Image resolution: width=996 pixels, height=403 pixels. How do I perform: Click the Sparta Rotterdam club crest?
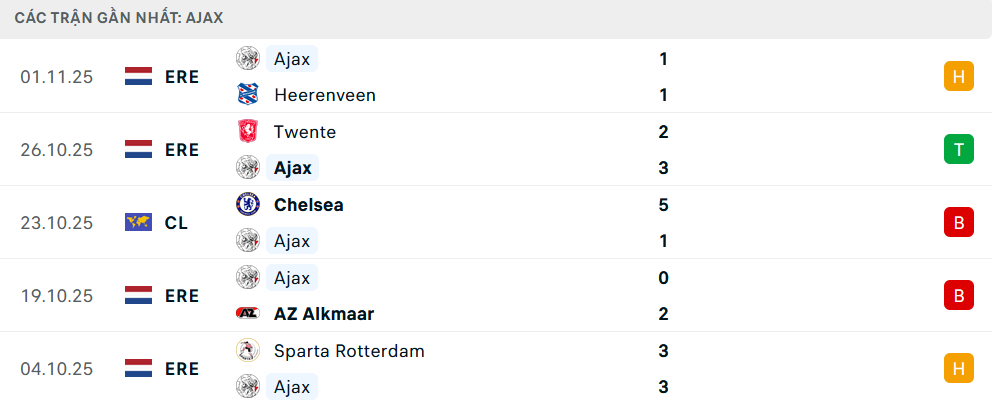pos(248,351)
